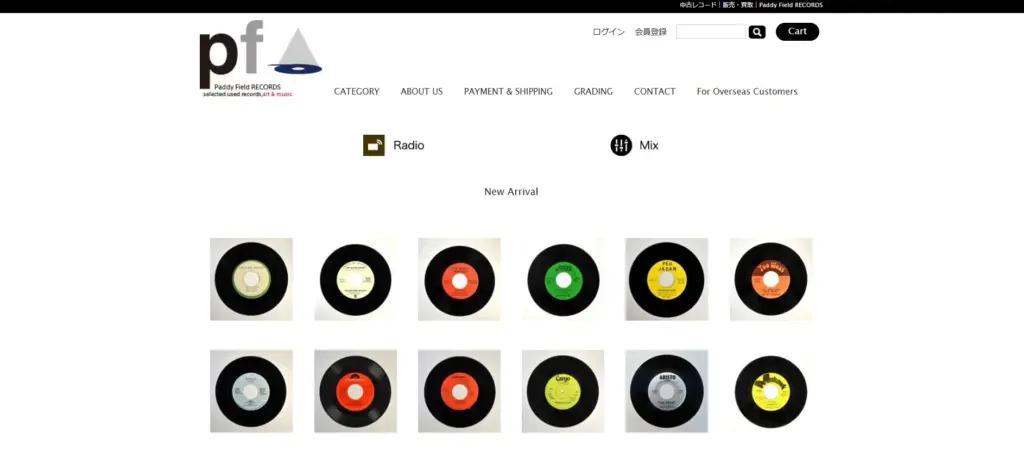This screenshot has width=1024, height=451.
Task: Open the GRADING menu item
Action: coord(593,91)
